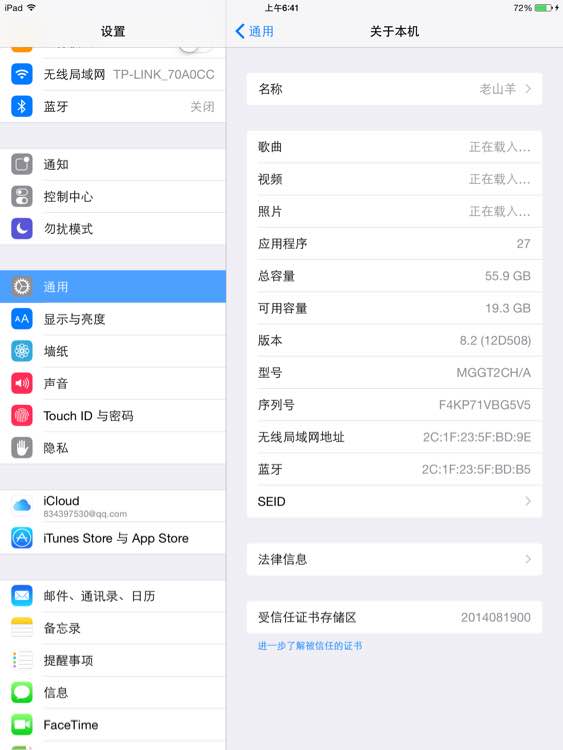The image size is (563, 750).
Task: Open 显示与亮度 settings item
Action: pyautogui.click(x=113, y=319)
